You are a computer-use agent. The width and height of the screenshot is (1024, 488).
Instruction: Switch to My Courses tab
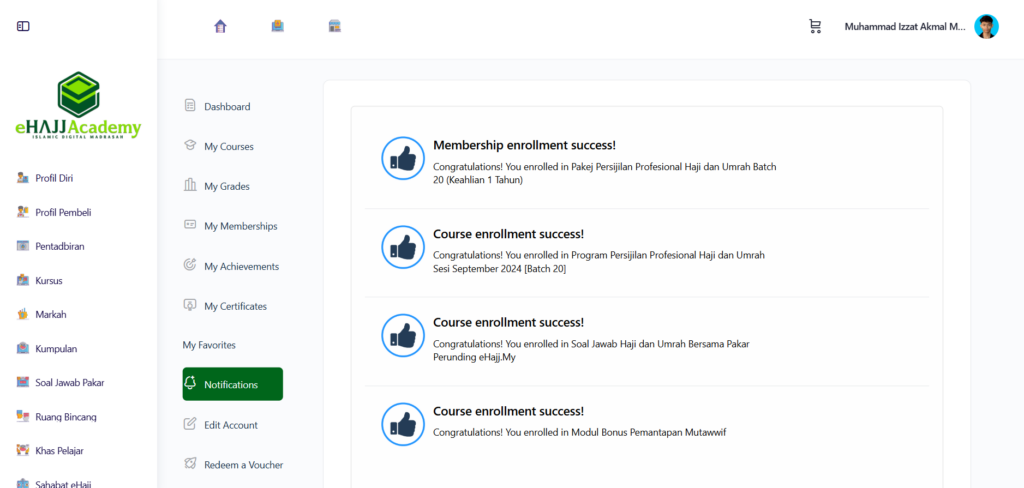click(x=228, y=146)
